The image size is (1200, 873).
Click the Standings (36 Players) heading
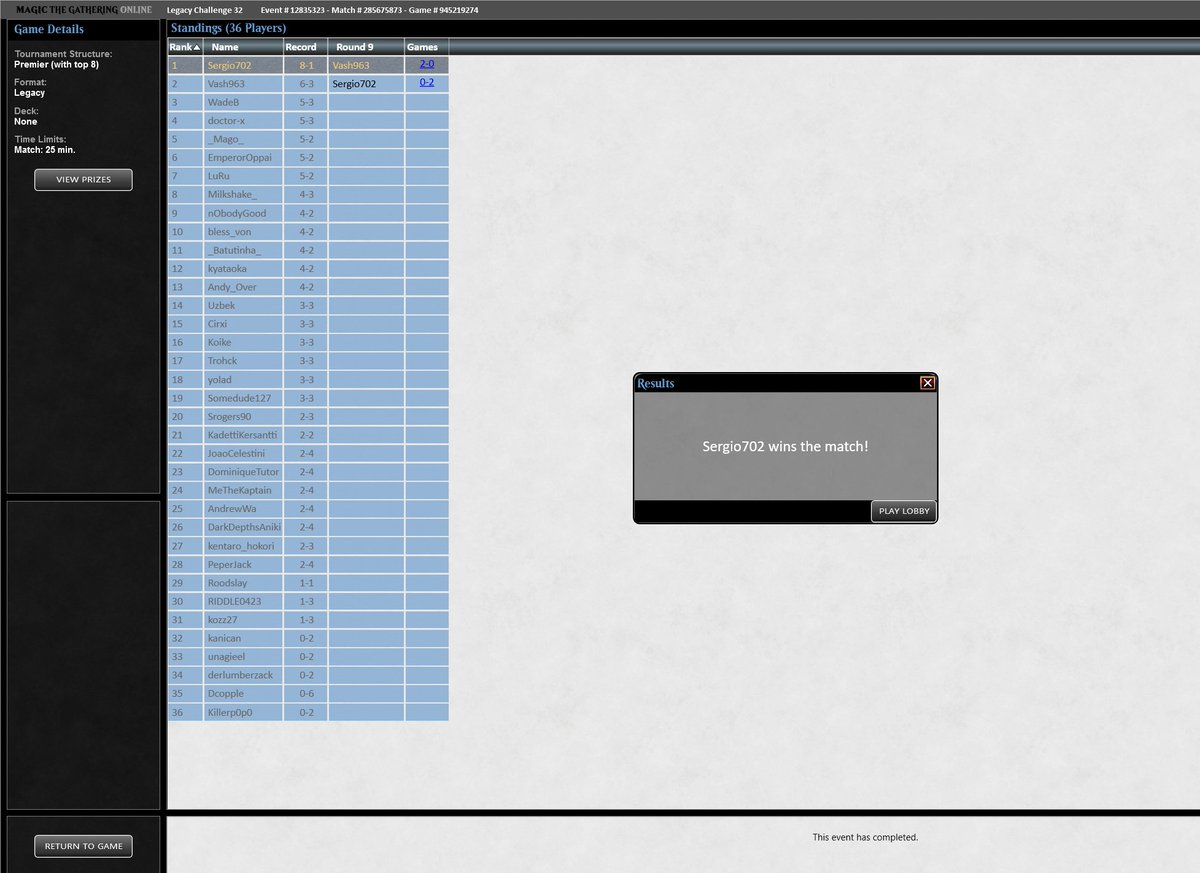pos(228,28)
